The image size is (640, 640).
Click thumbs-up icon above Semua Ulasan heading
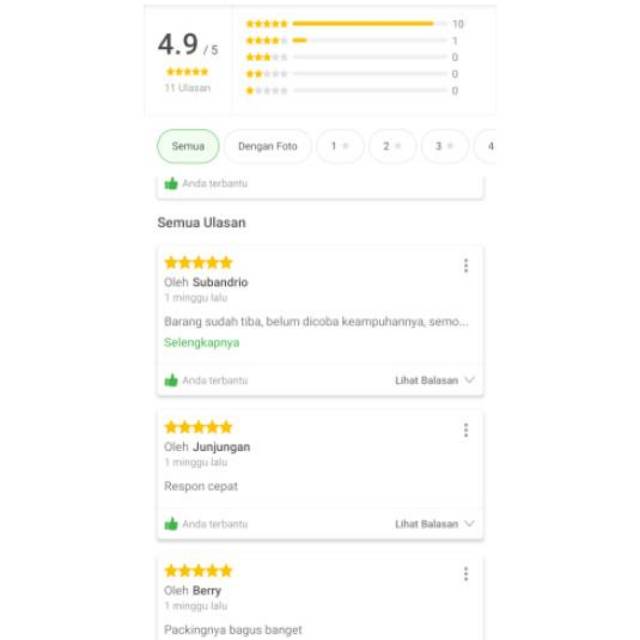click(x=171, y=184)
